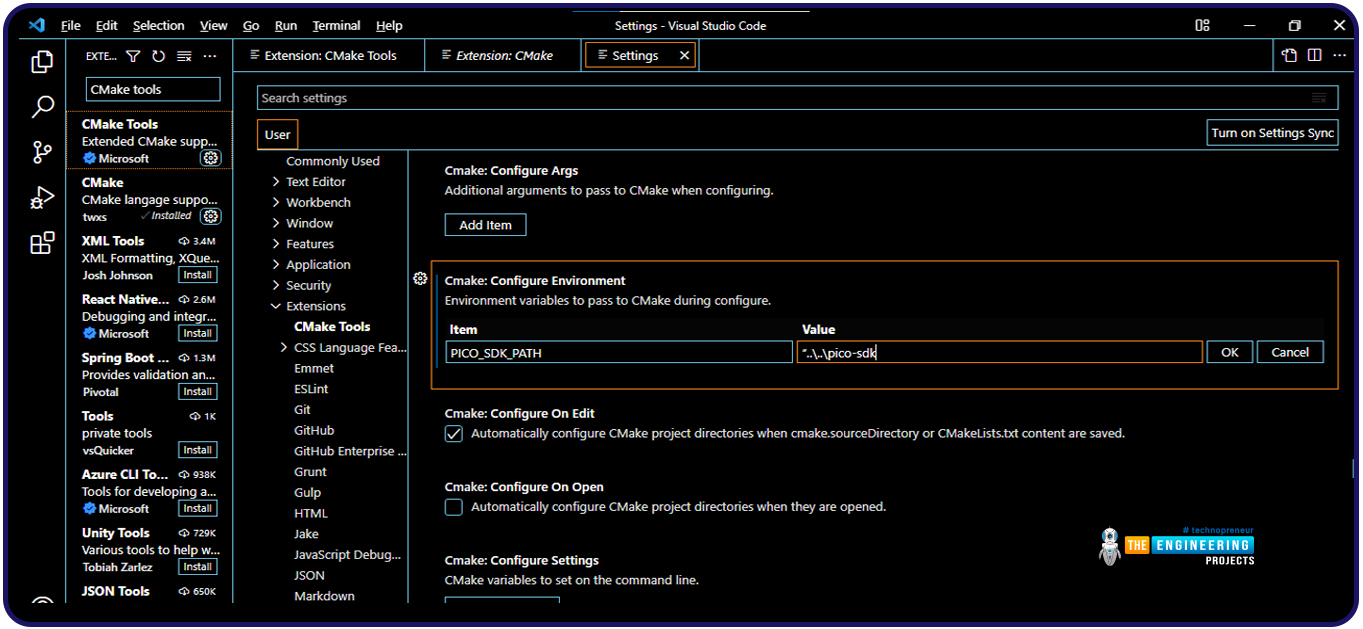Select Emmet in the settings tree
Image resolution: width=1363 pixels, height=629 pixels.
[x=314, y=368]
